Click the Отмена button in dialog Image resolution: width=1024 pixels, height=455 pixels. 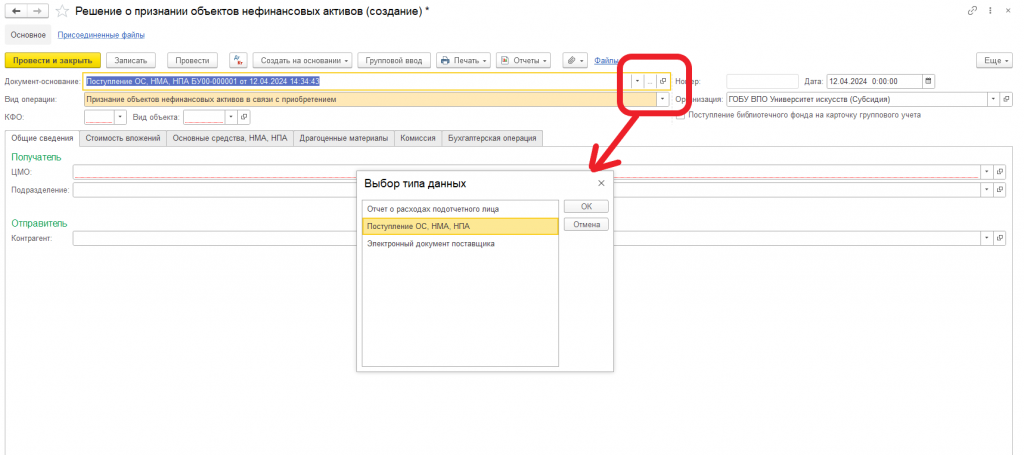click(x=586, y=225)
